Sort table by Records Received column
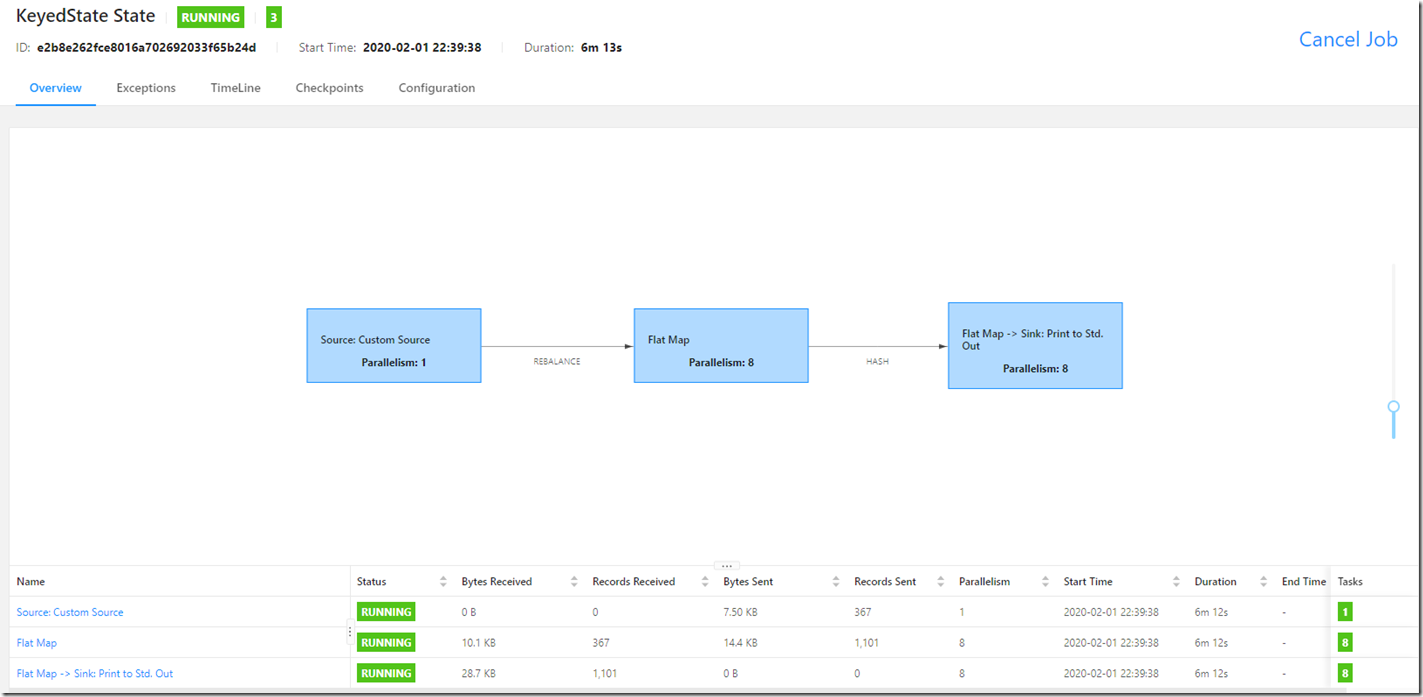 (x=705, y=582)
